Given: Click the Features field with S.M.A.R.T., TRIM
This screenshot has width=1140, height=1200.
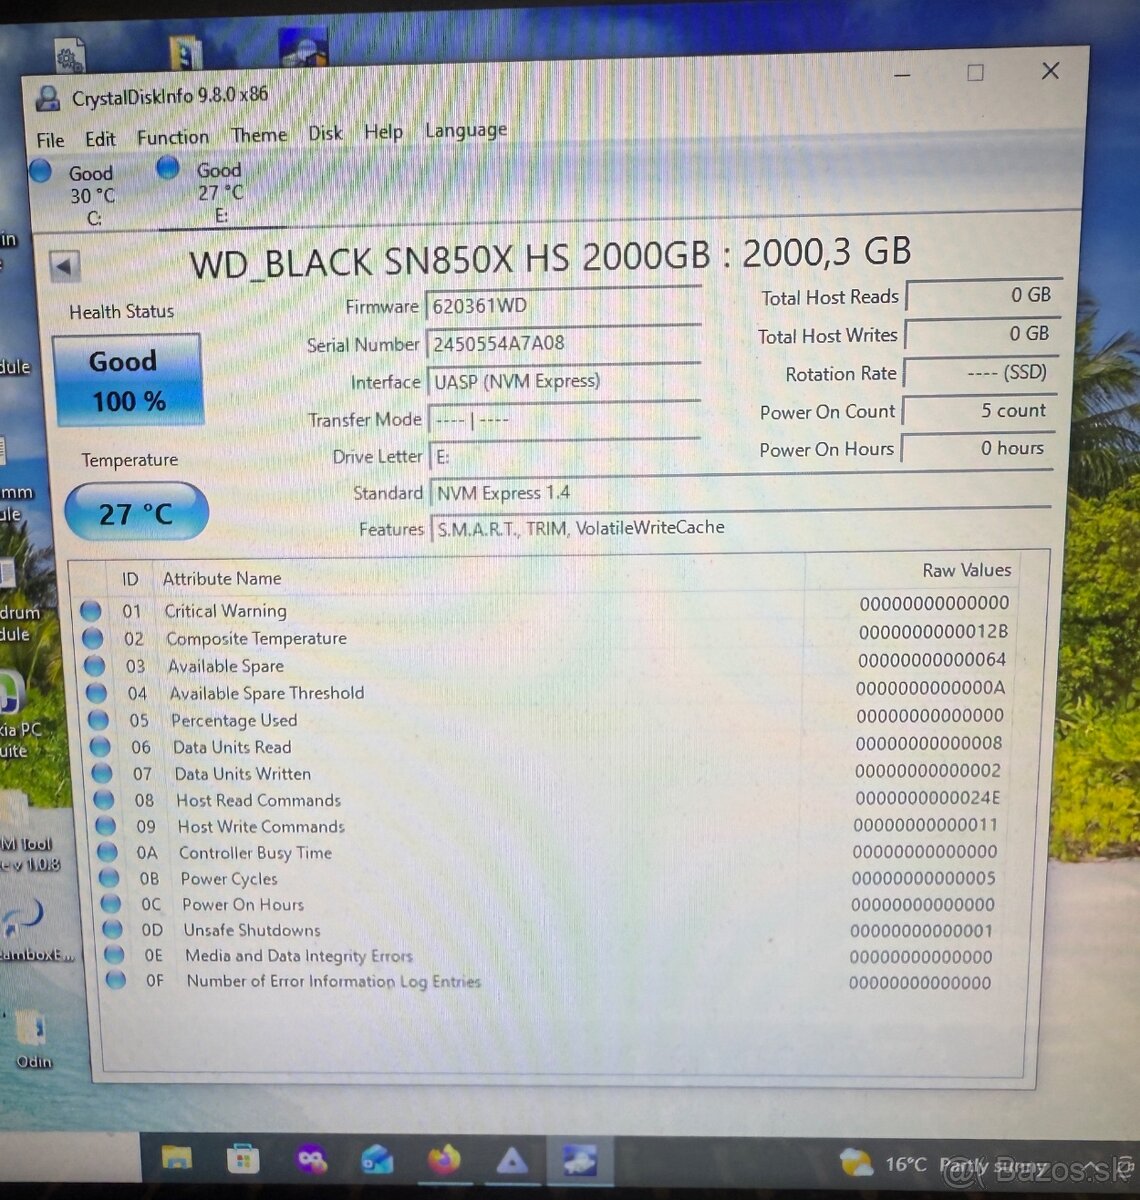Looking at the screenshot, I should (x=740, y=528).
